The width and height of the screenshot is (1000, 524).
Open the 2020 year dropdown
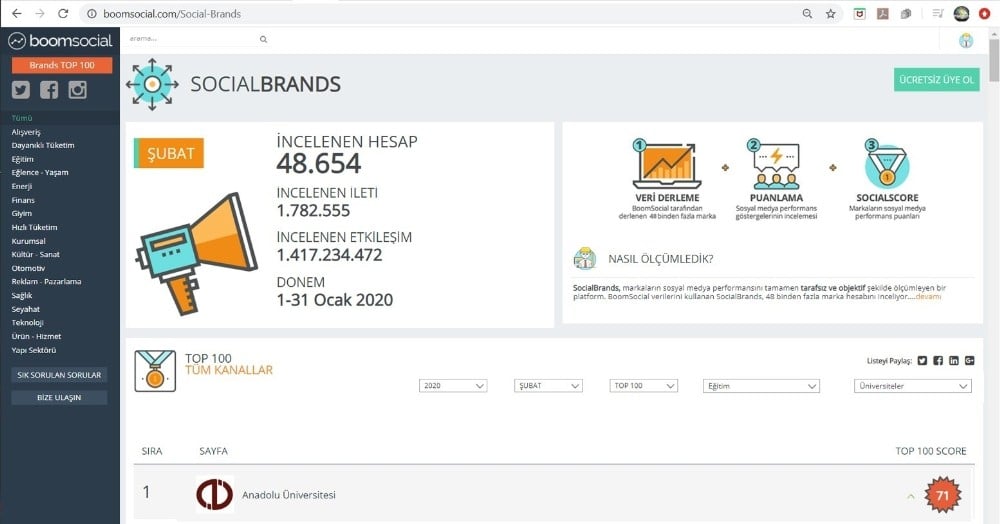453,386
